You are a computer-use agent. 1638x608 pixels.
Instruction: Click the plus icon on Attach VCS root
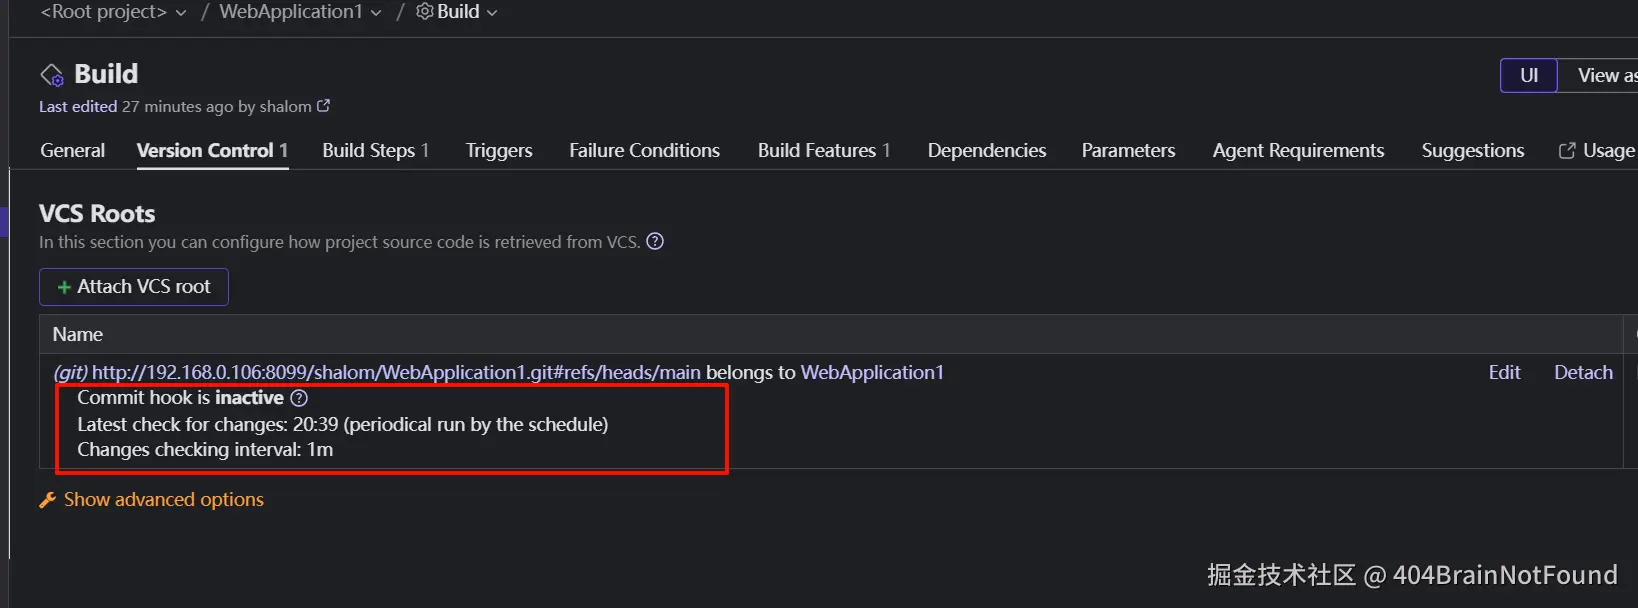point(64,287)
